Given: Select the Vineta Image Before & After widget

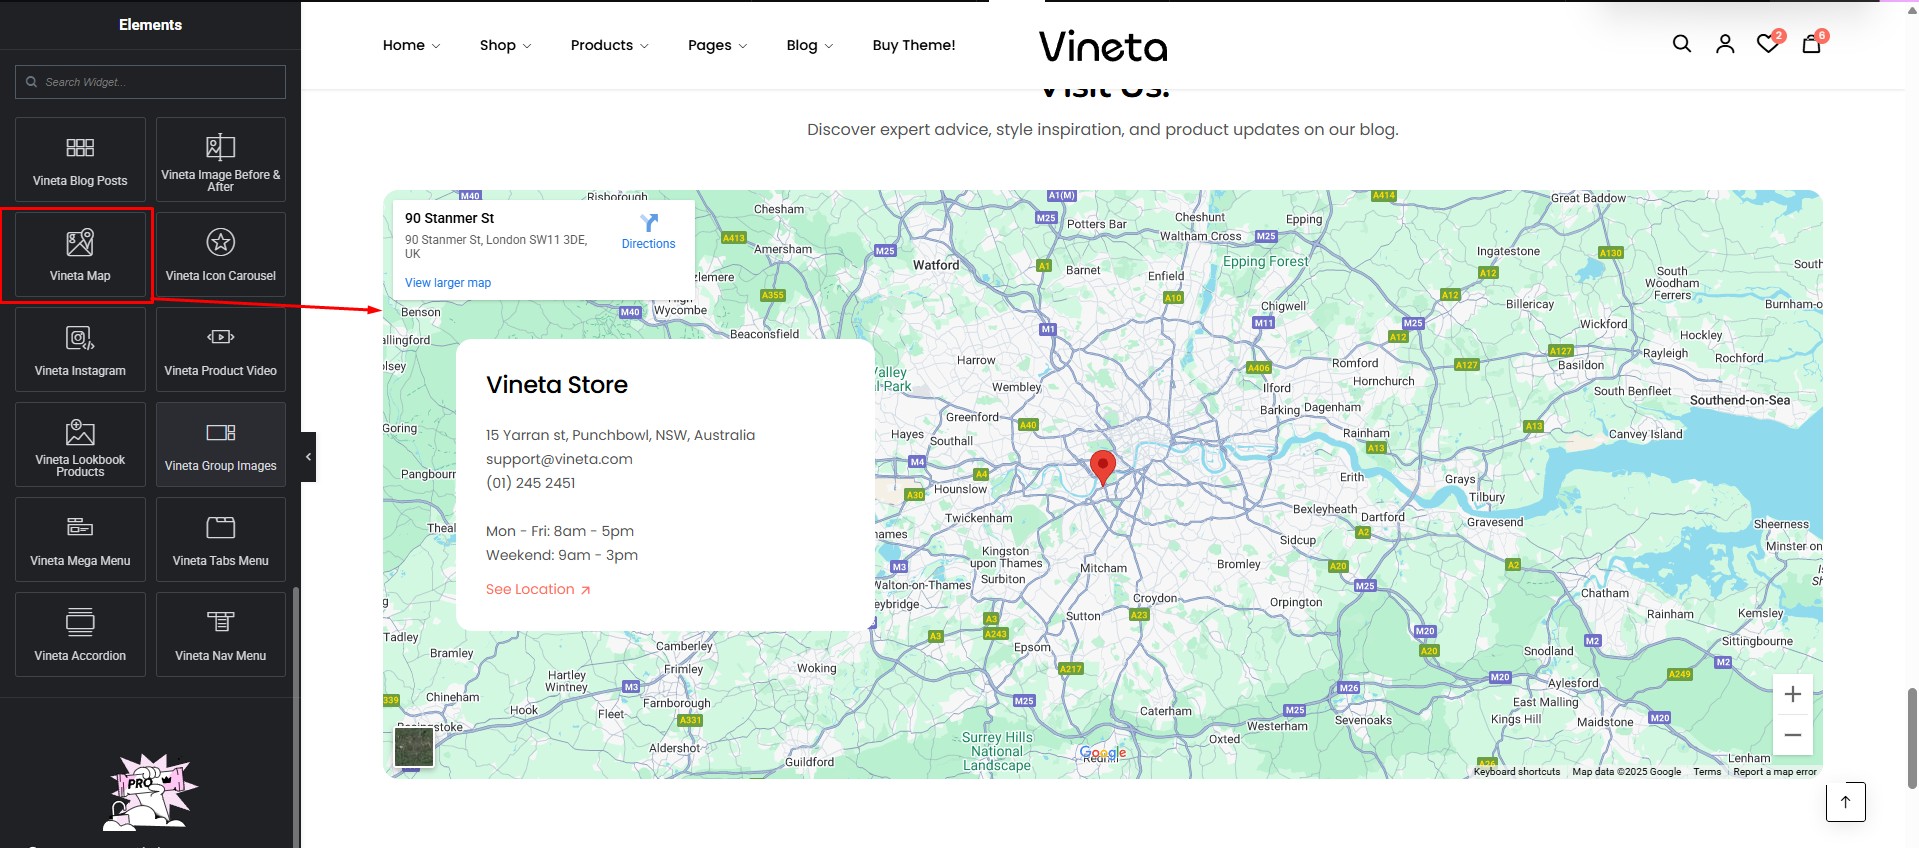Looking at the screenshot, I should coord(220,159).
